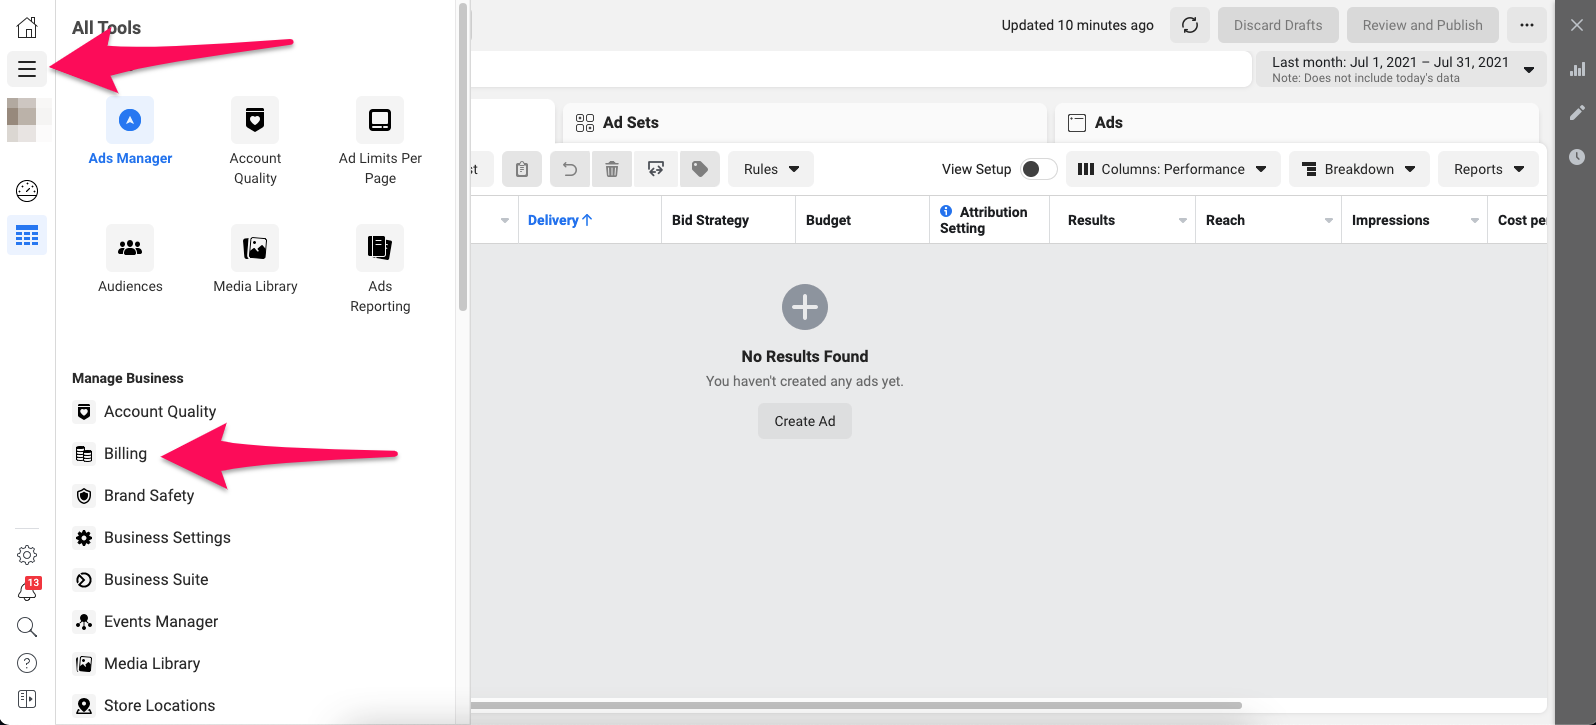Select Brand Safety menu entry
The width and height of the screenshot is (1596, 725).
pos(134,496)
